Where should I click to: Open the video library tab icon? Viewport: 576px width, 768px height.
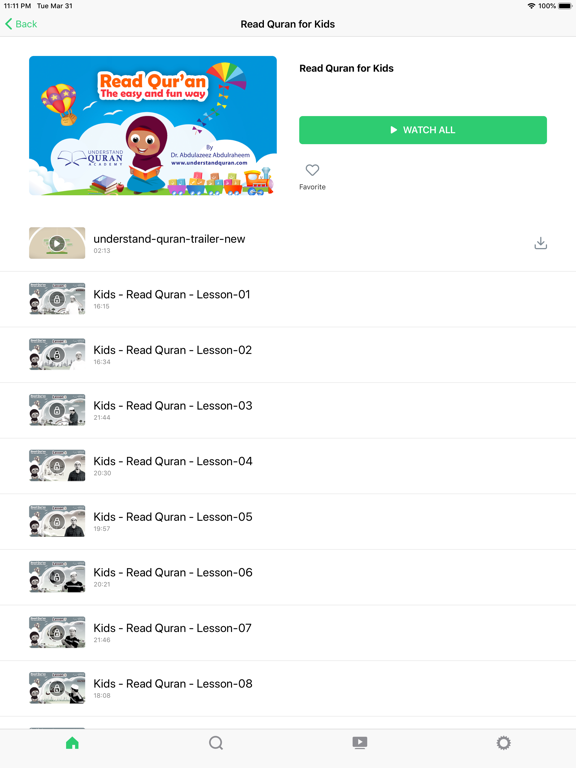[x=360, y=743]
